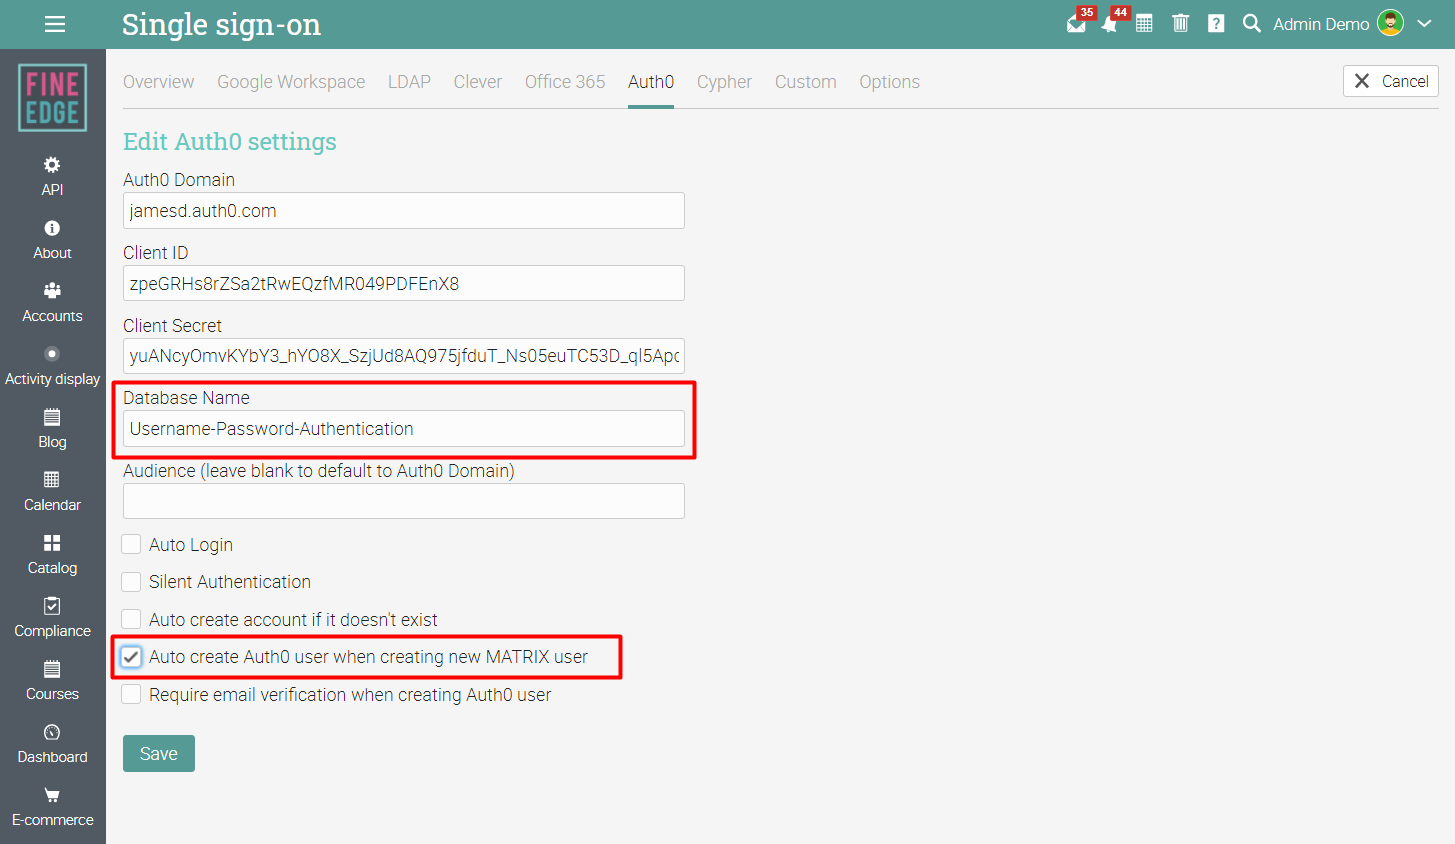Click the Database Name input field
This screenshot has width=1455, height=844.
[x=404, y=429]
